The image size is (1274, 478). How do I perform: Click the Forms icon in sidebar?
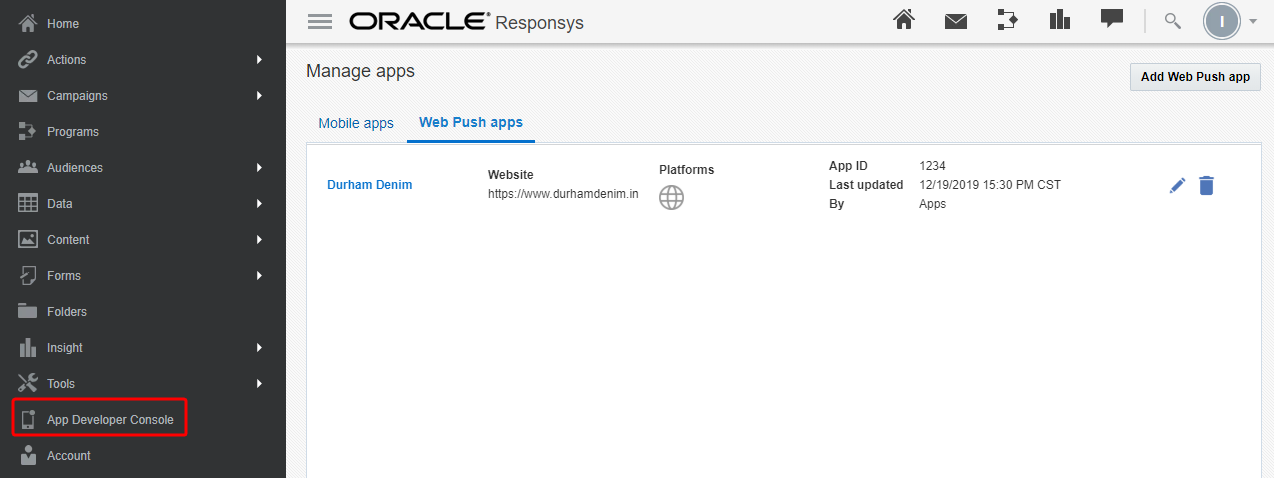click(28, 275)
